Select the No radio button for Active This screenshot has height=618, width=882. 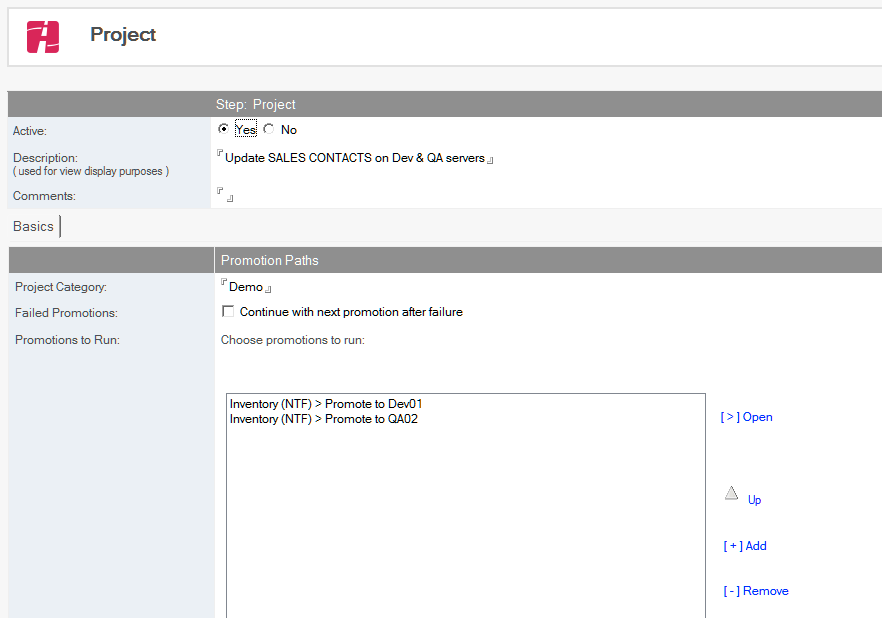click(x=269, y=129)
